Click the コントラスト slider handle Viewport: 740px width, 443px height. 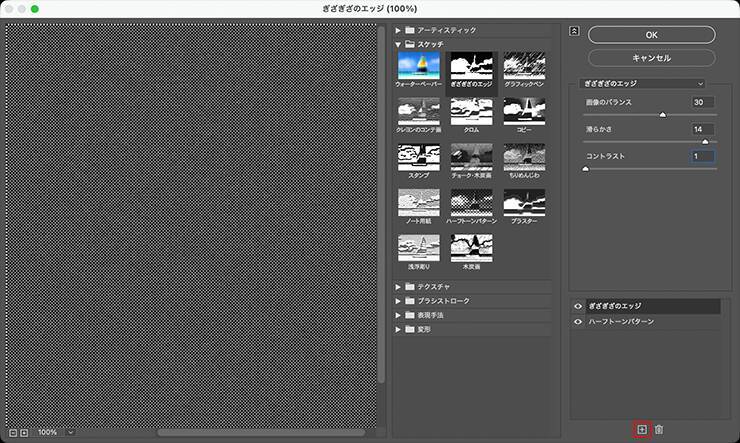coord(586,169)
